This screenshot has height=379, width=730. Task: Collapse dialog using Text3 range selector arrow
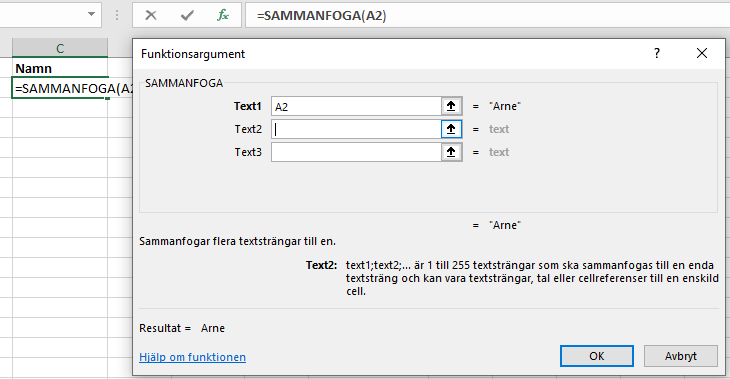coord(451,152)
